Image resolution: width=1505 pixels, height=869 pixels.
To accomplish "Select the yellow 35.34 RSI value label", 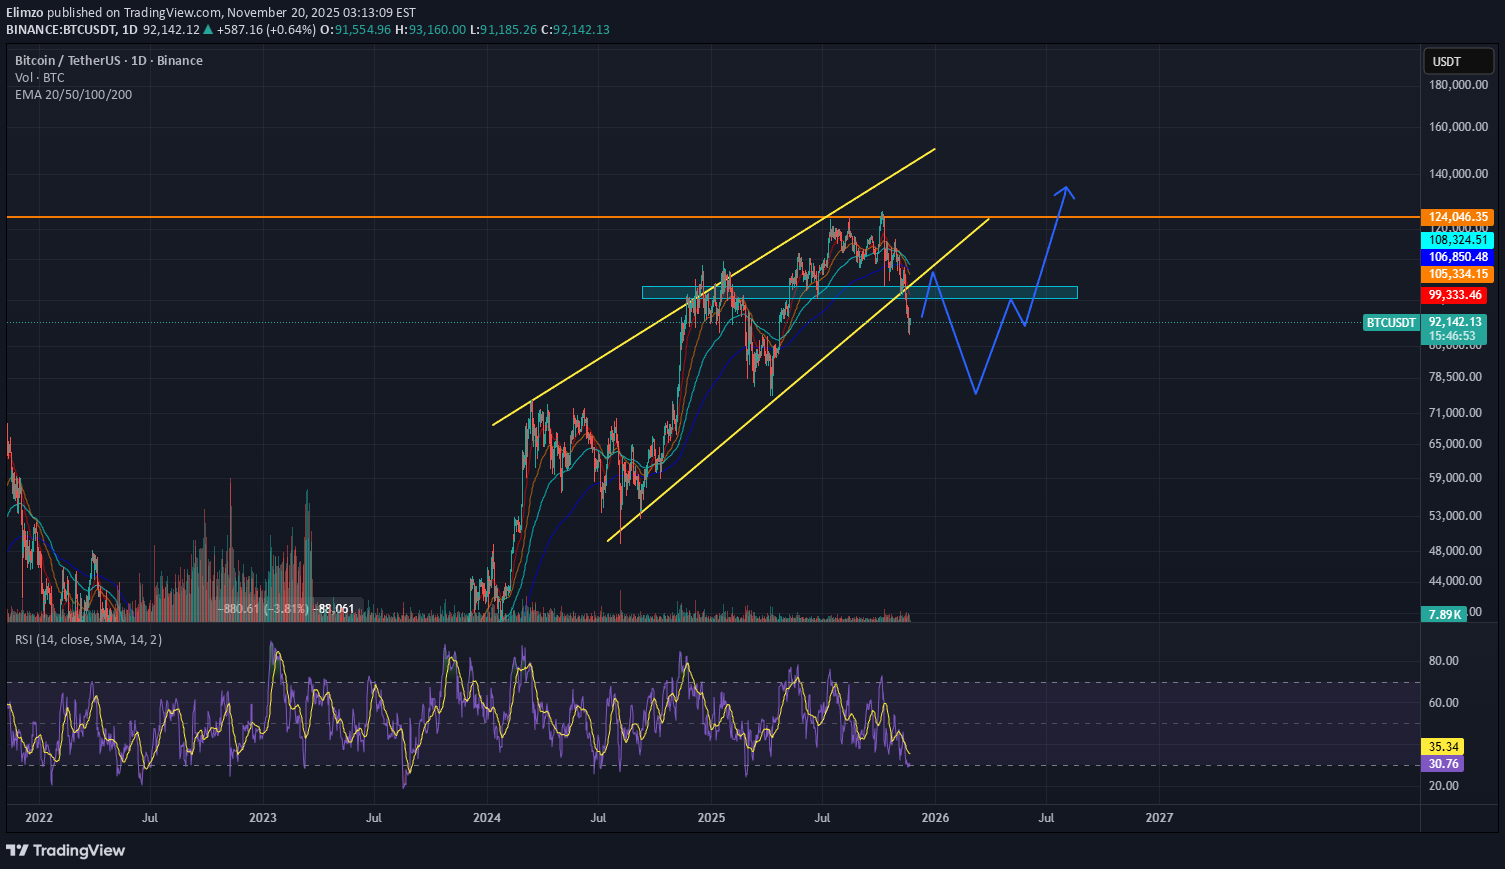I will click(1443, 746).
